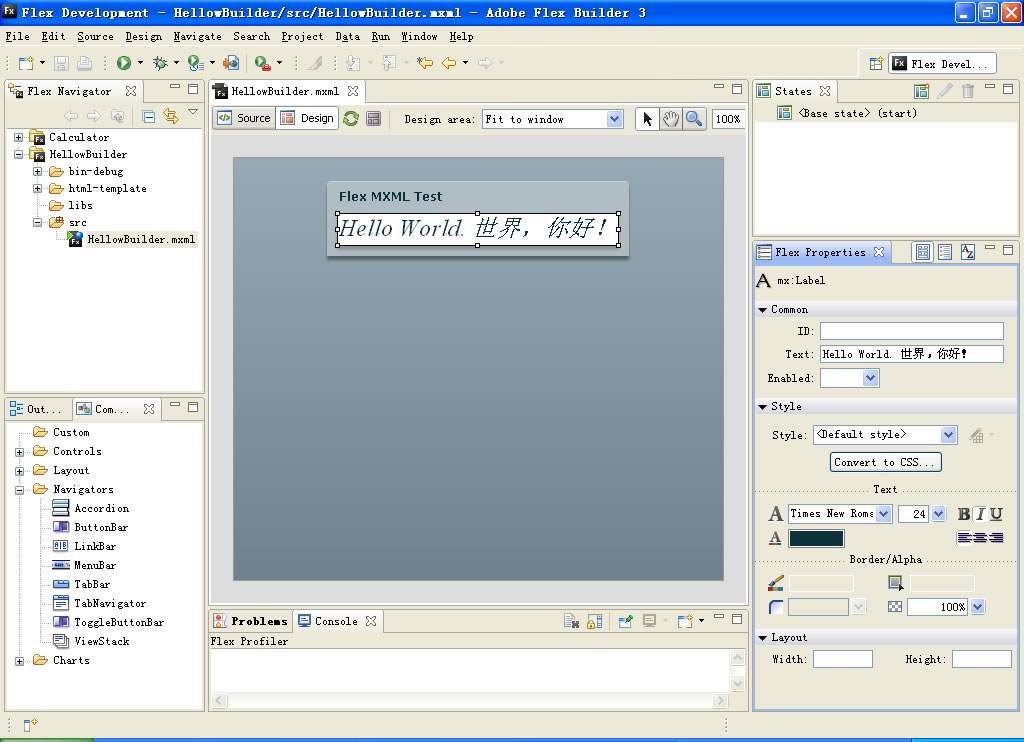The height and width of the screenshot is (742, 1024).
Task: Open font size 24 dropdown
Action: pos(938,514)
